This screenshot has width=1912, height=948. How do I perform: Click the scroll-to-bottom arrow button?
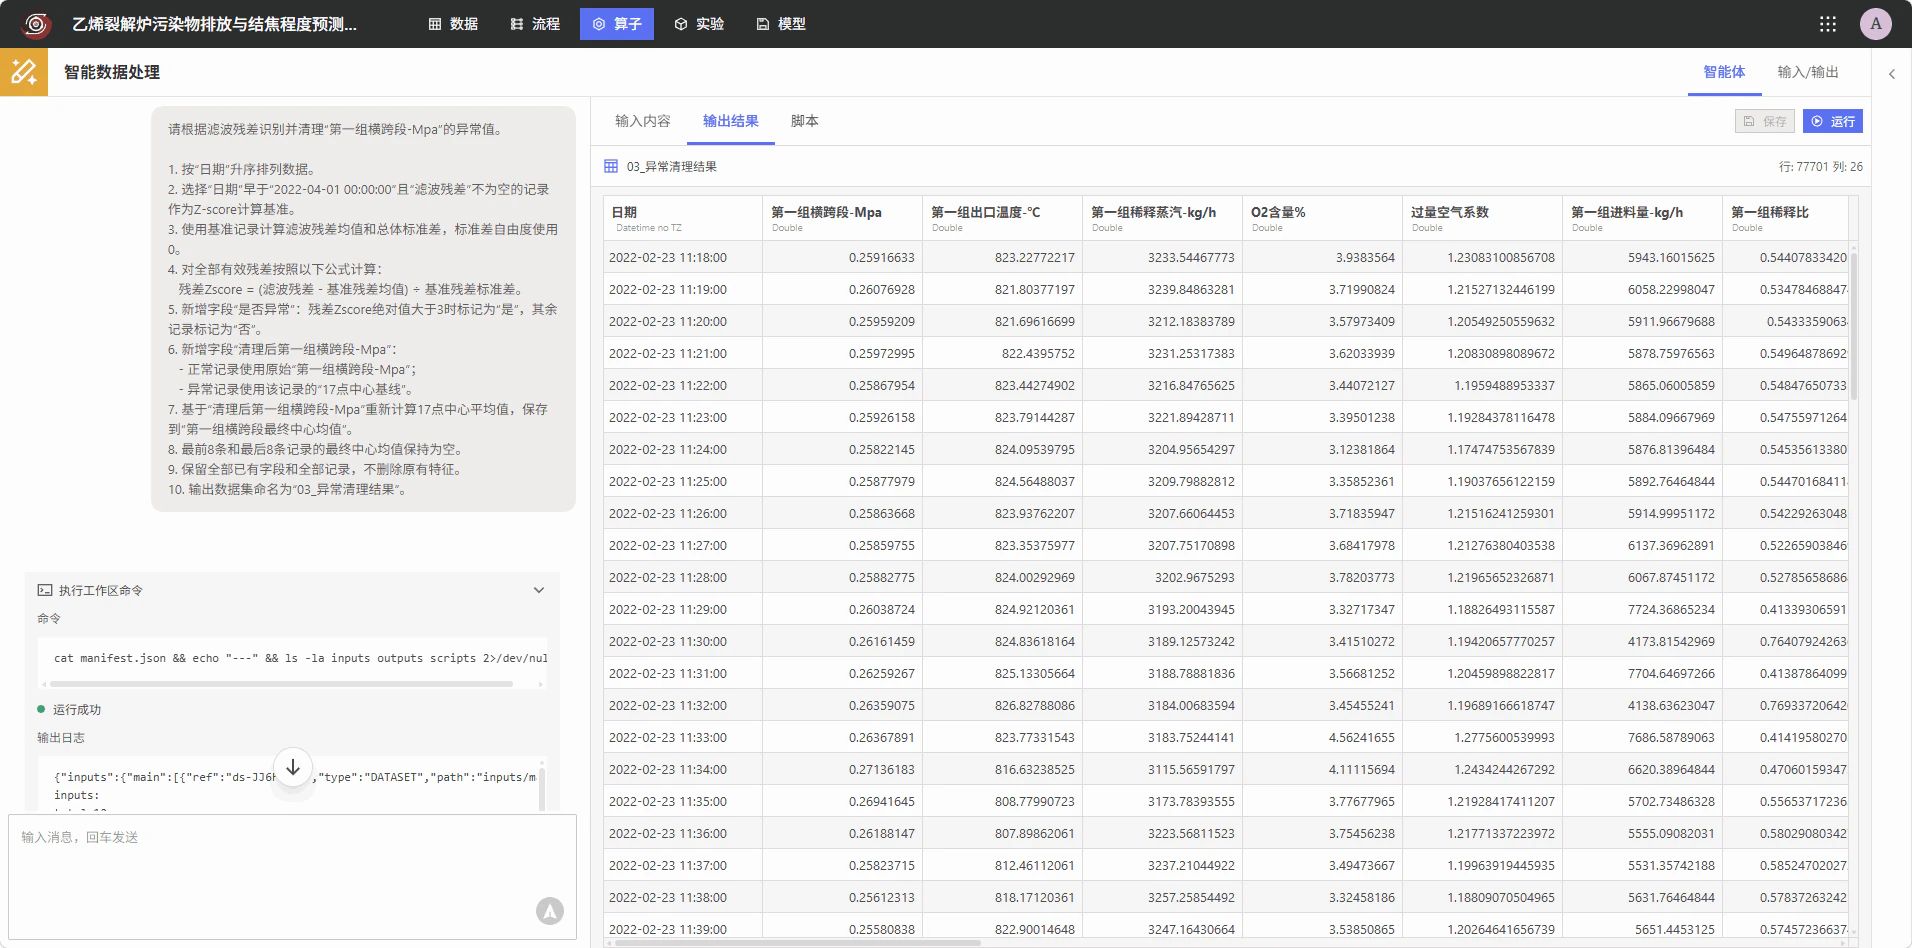click(293, 768)
